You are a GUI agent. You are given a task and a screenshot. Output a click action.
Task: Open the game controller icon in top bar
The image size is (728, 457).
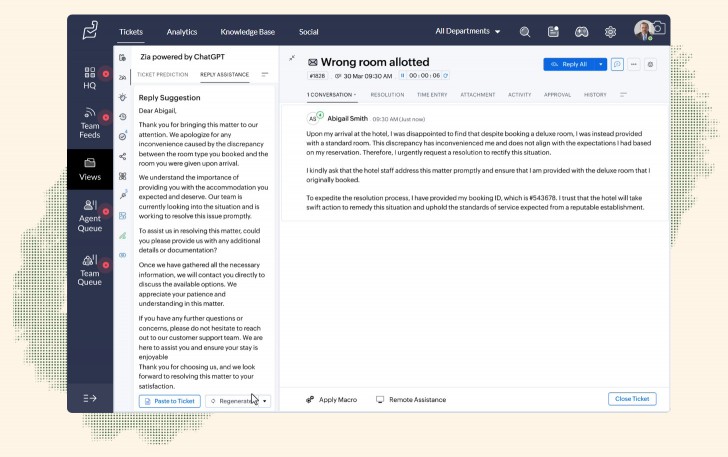click(x=581, y=32)
